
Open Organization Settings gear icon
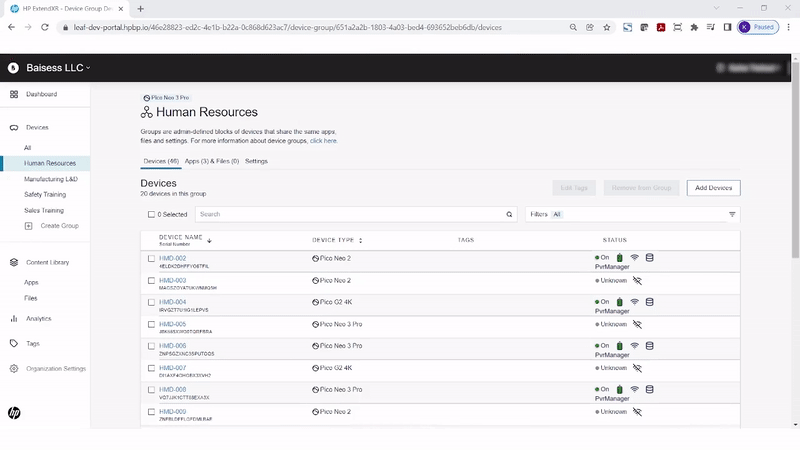pos(14,369)
